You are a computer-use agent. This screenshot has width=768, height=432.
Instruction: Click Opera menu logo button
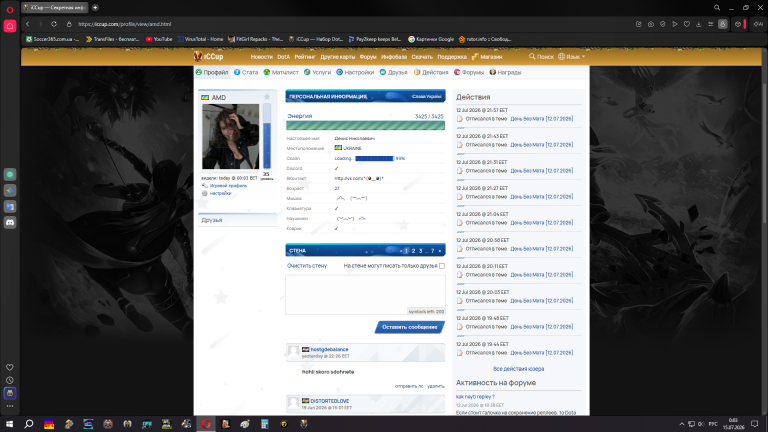(x=10, y=9)
